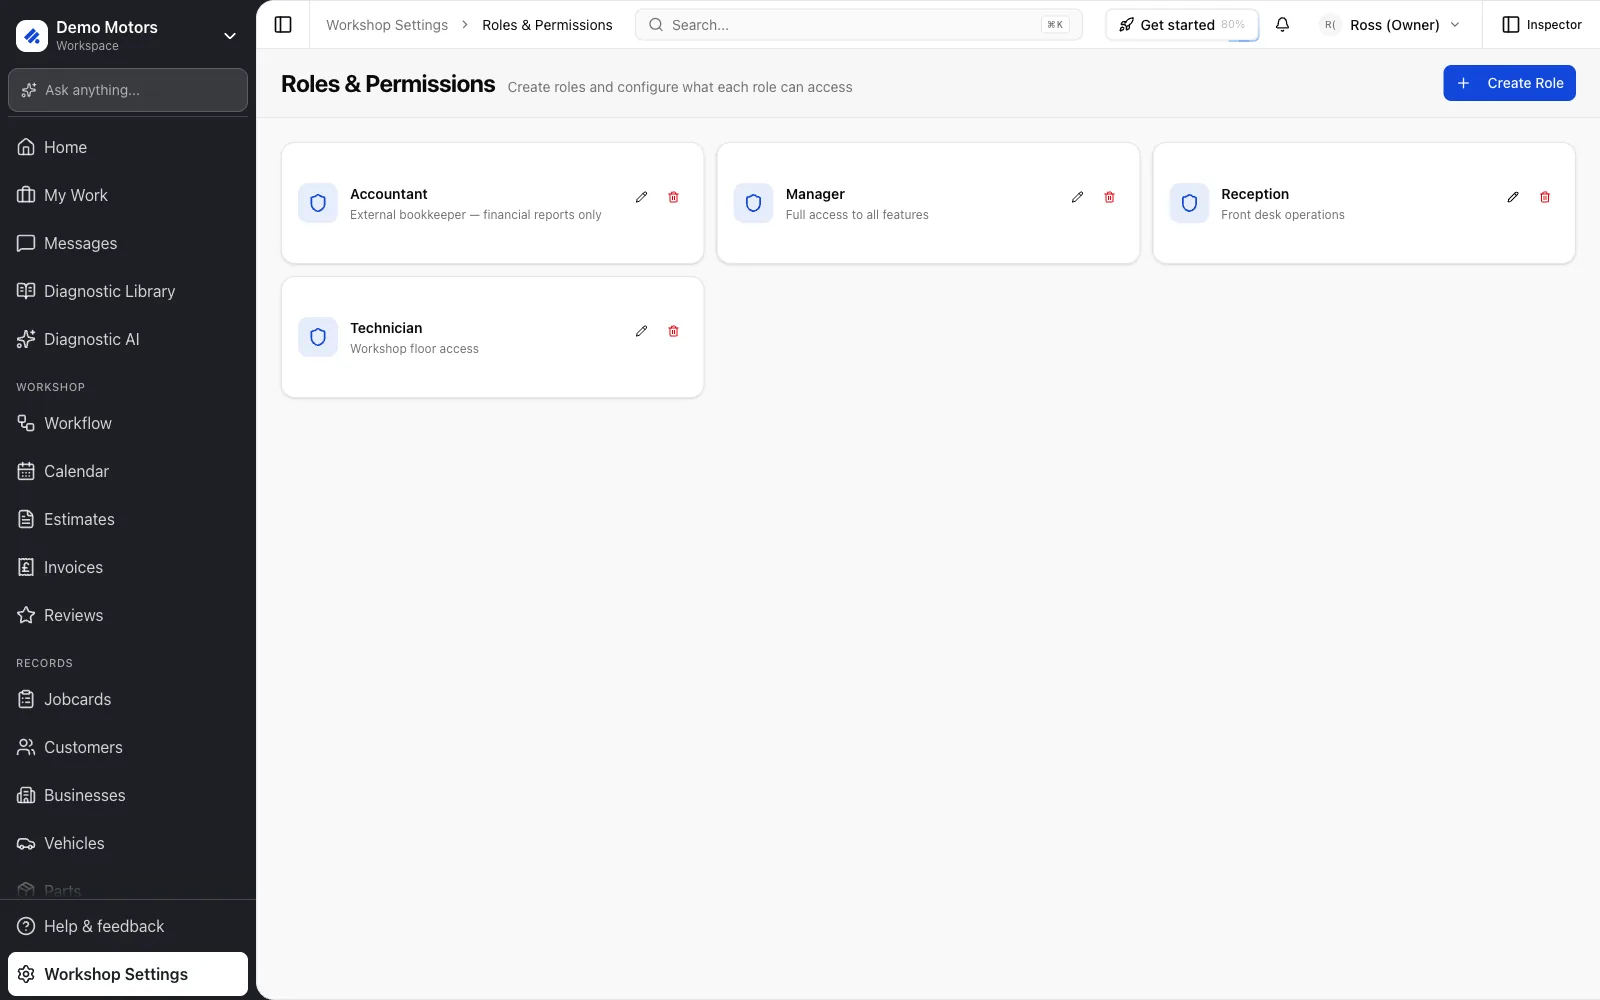
Task: Open Diagnostic Library in the sidebar
Action: click(x=128, y=291)
